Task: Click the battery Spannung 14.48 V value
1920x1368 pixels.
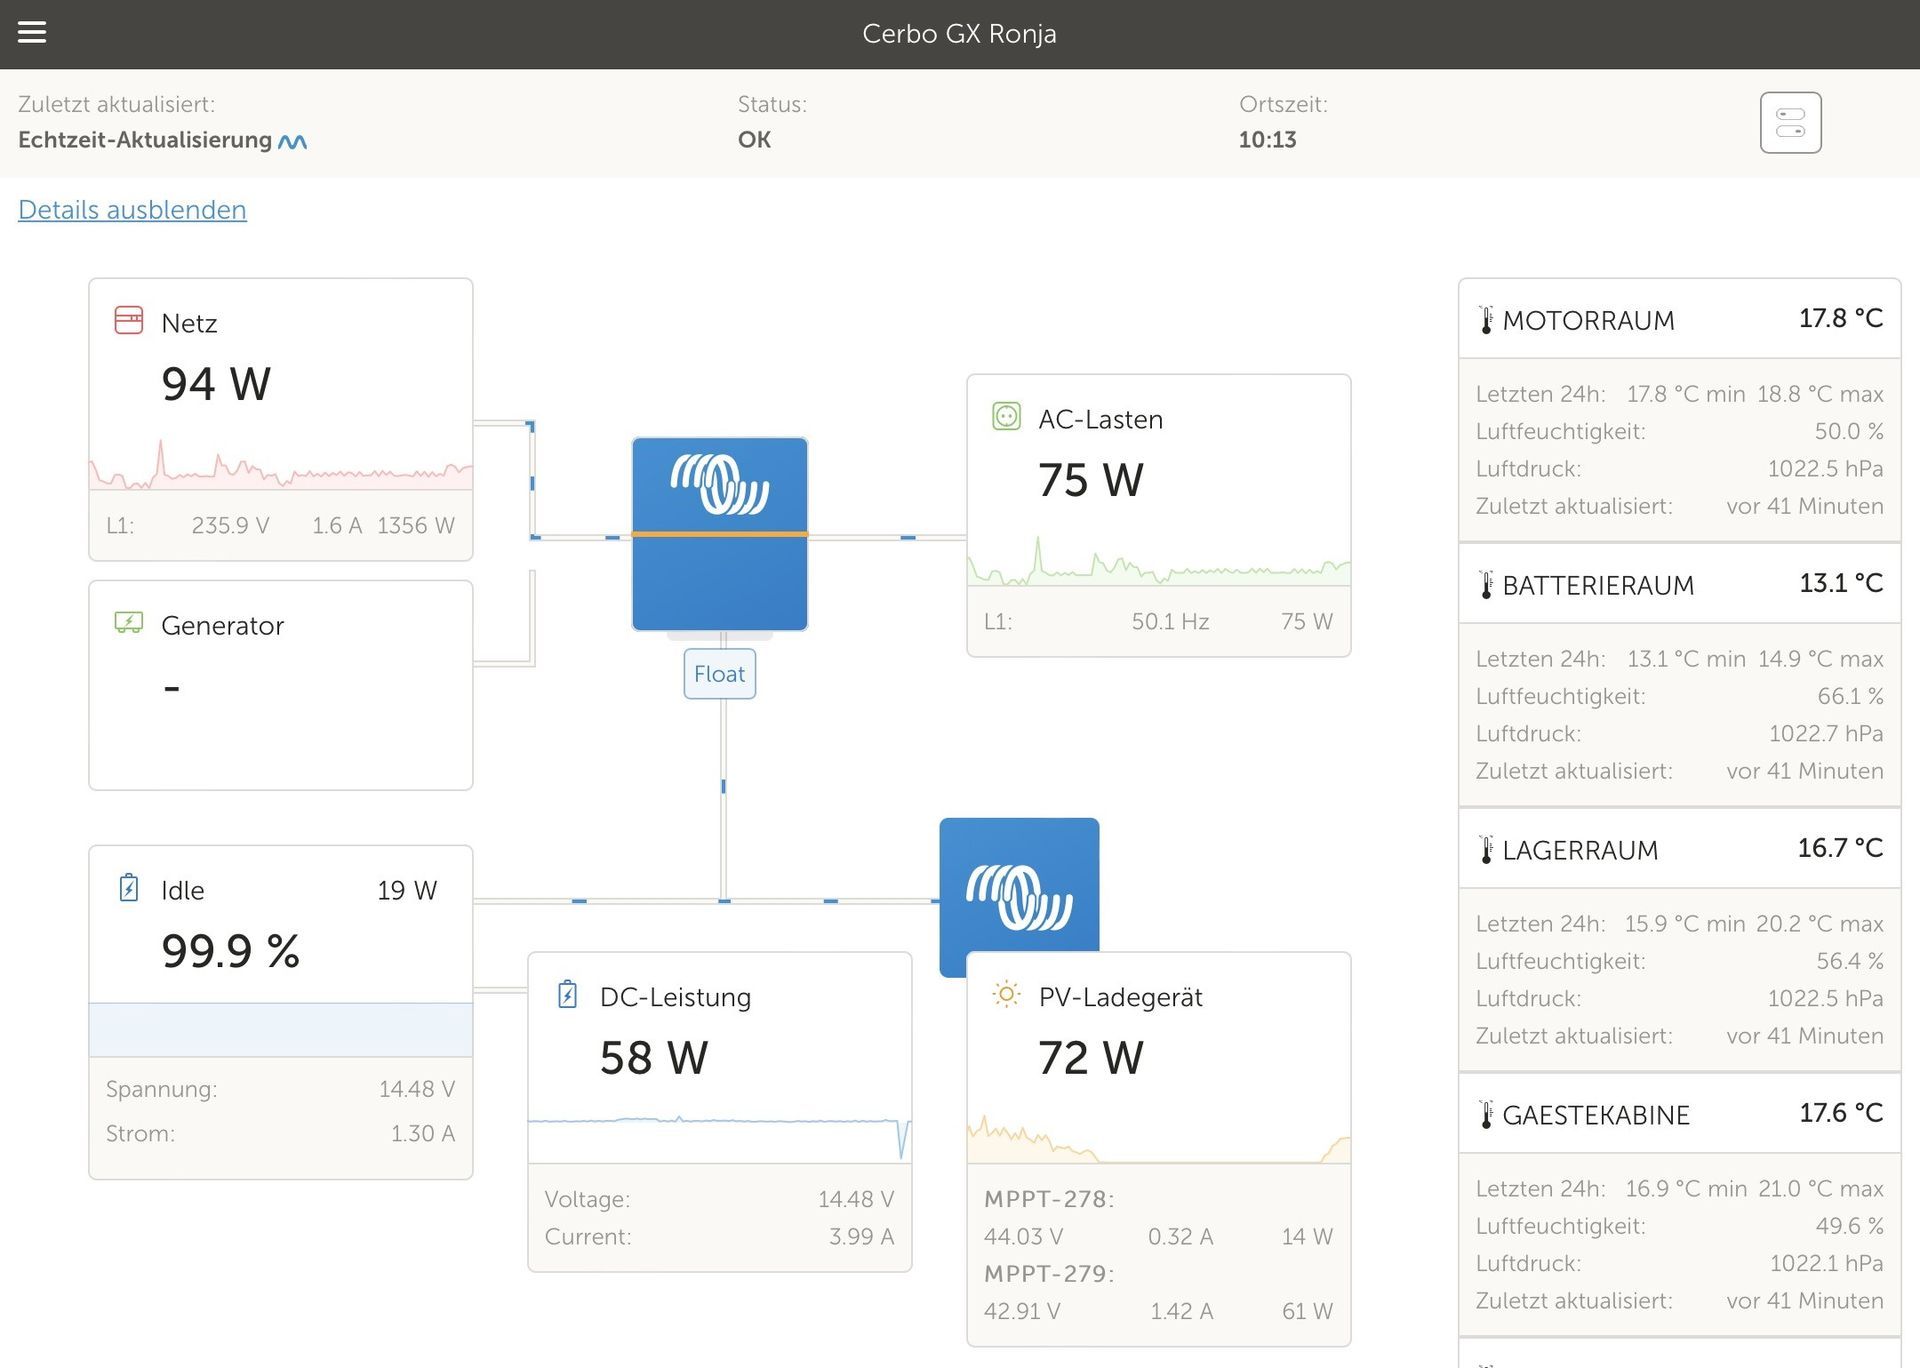Action: coord(416,1090)
